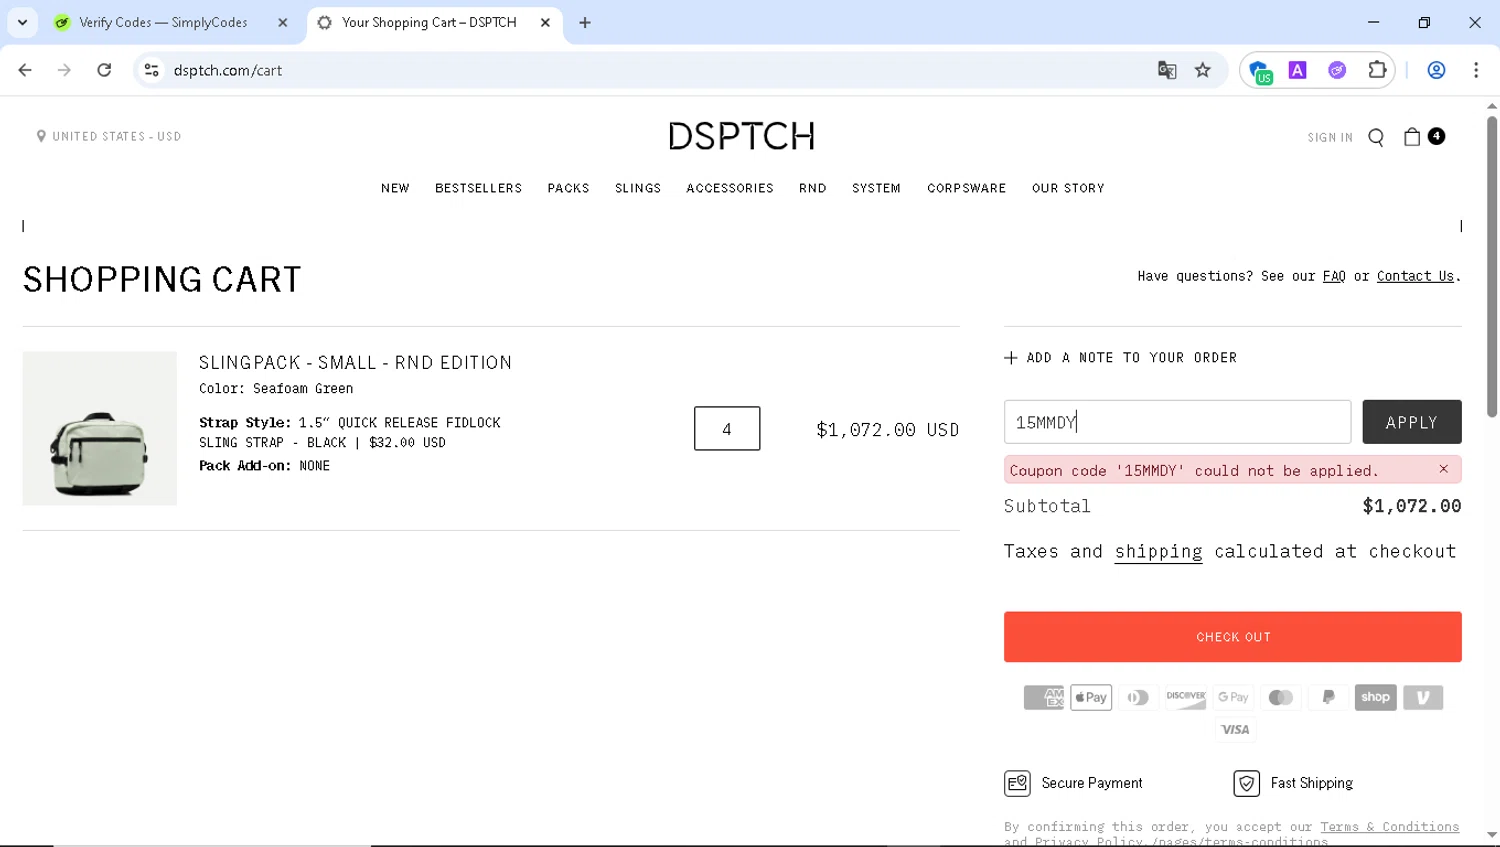The image size is (1500, 847).
Task: Open the CORPSWARE menu item
Action: (966, 188)
